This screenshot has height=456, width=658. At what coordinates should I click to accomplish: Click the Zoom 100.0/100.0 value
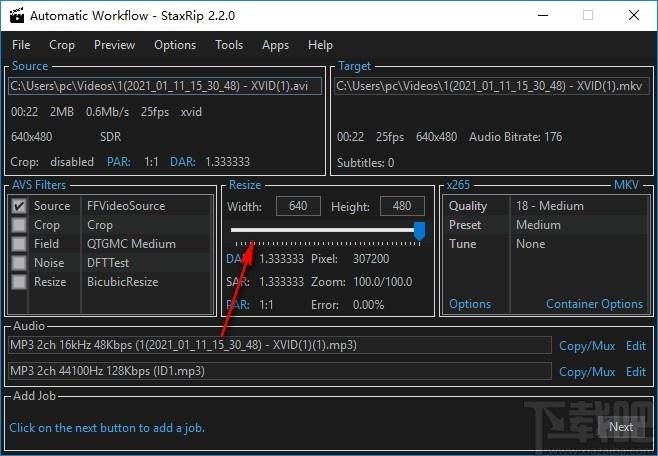(x=383, y=282)
